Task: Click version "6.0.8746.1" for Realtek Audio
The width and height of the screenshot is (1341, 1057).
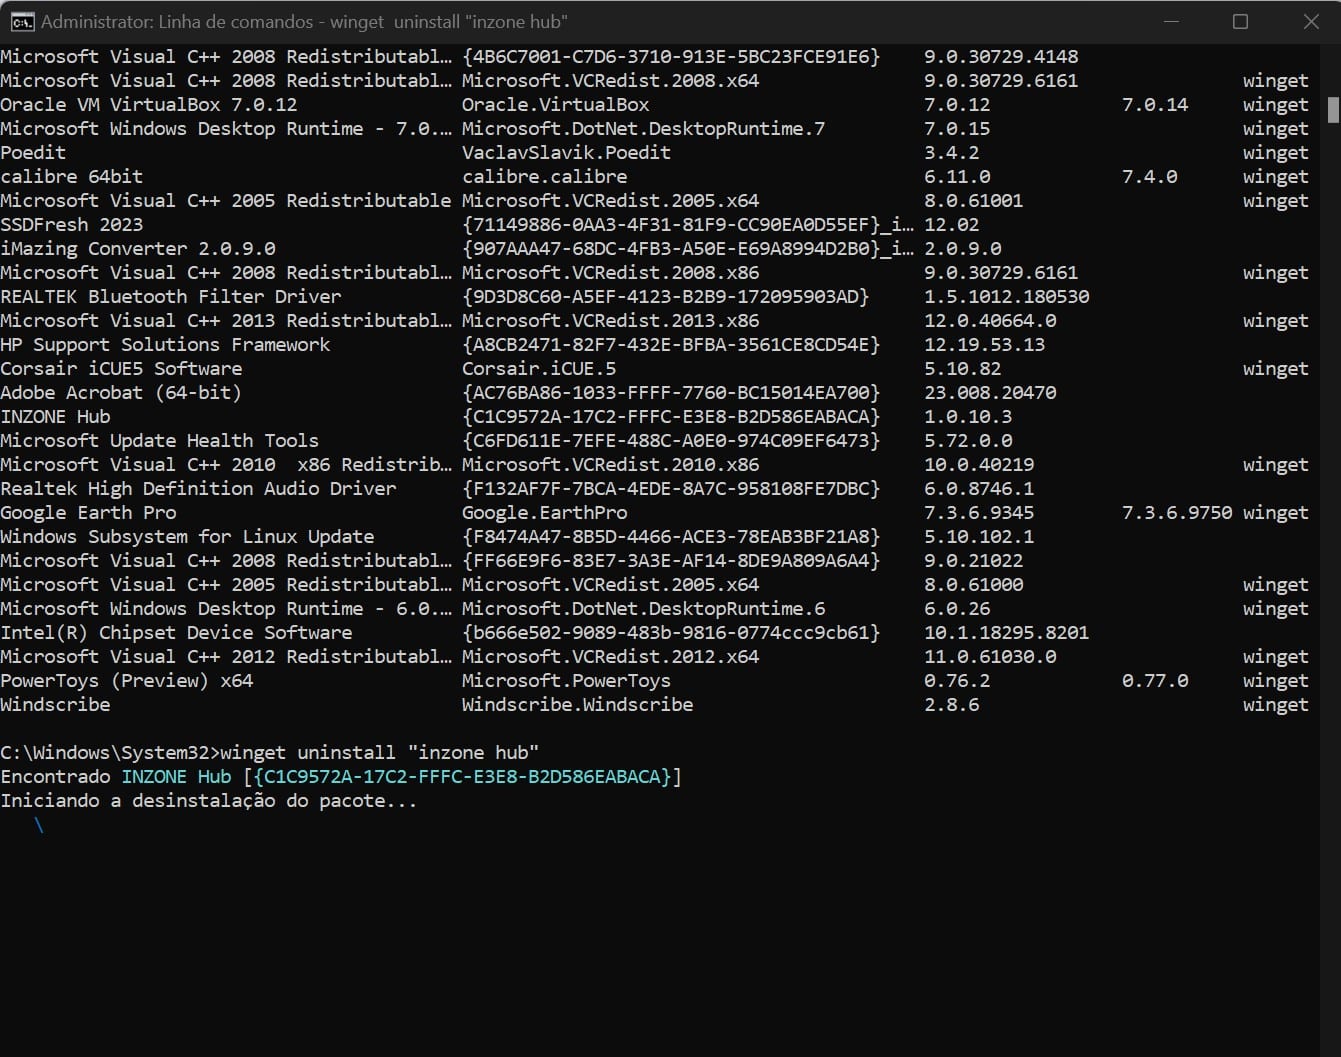Action: click(979, 488)
